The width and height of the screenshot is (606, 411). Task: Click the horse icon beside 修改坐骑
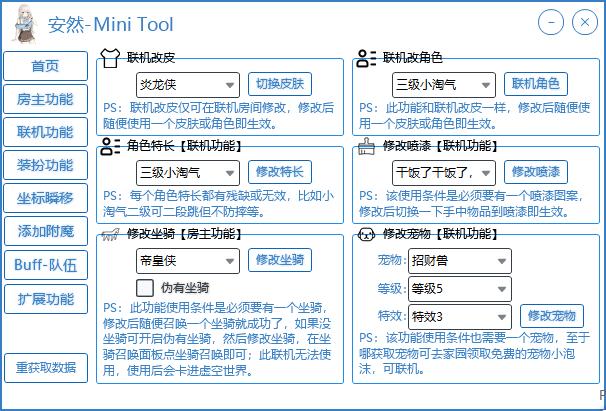tap(111, 234)
